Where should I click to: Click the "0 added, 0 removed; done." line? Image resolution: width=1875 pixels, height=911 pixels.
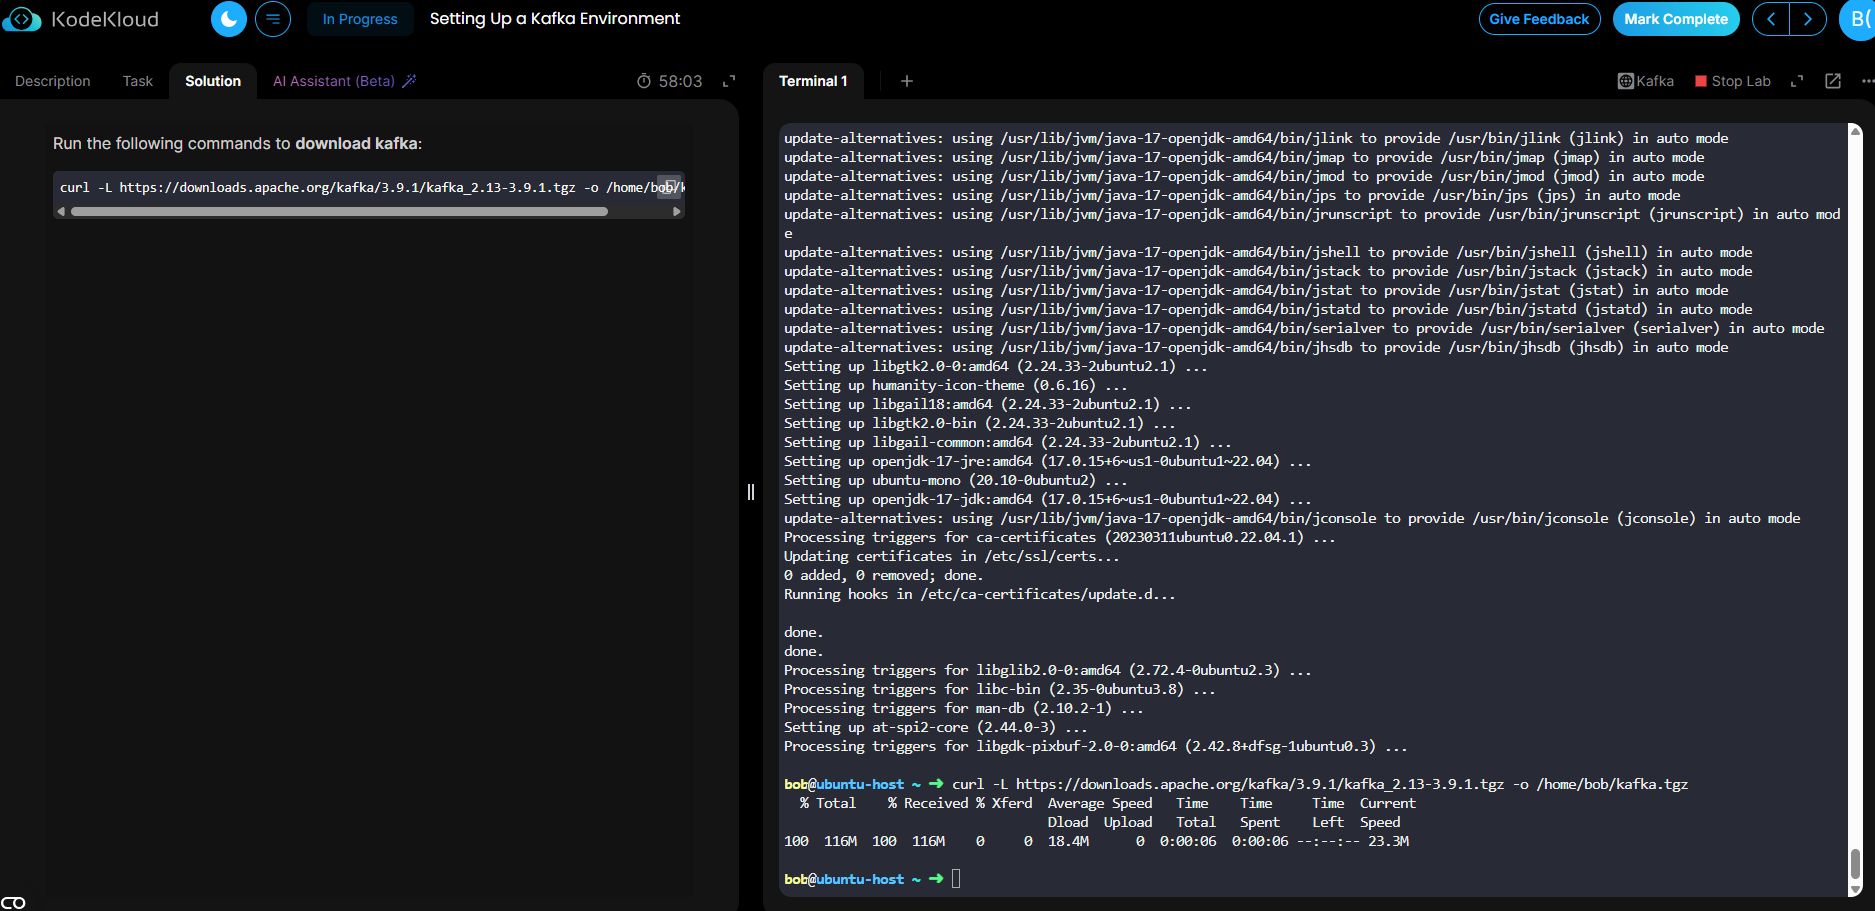coord(884,575)
